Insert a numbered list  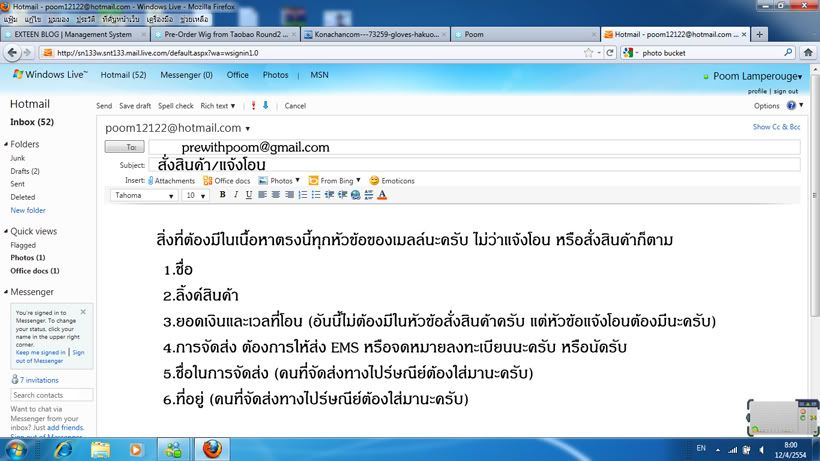(x=303, y=195)
